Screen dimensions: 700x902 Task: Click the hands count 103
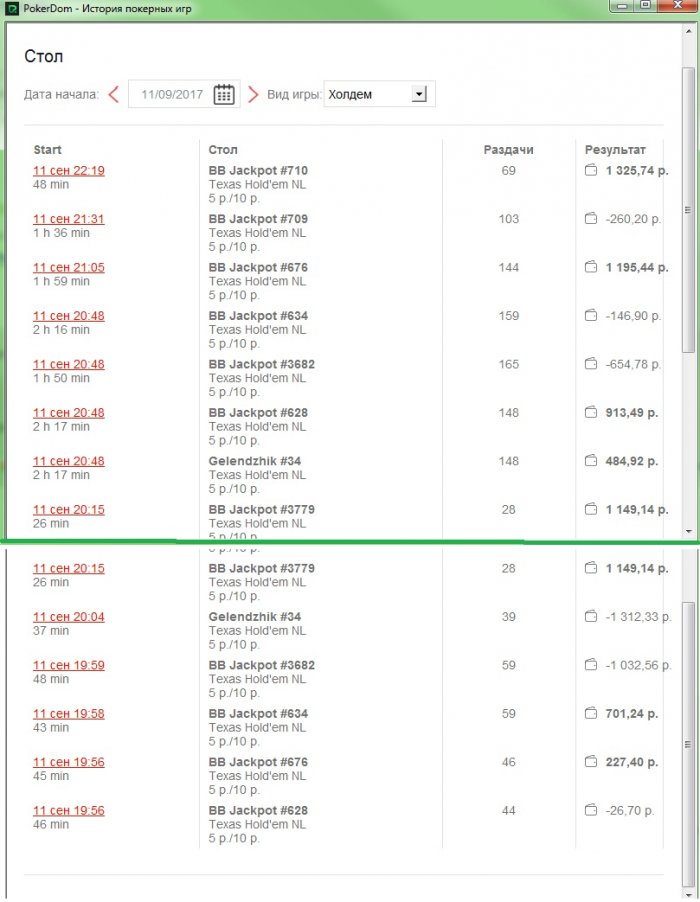pyautogui.click(x=508, y=219)
